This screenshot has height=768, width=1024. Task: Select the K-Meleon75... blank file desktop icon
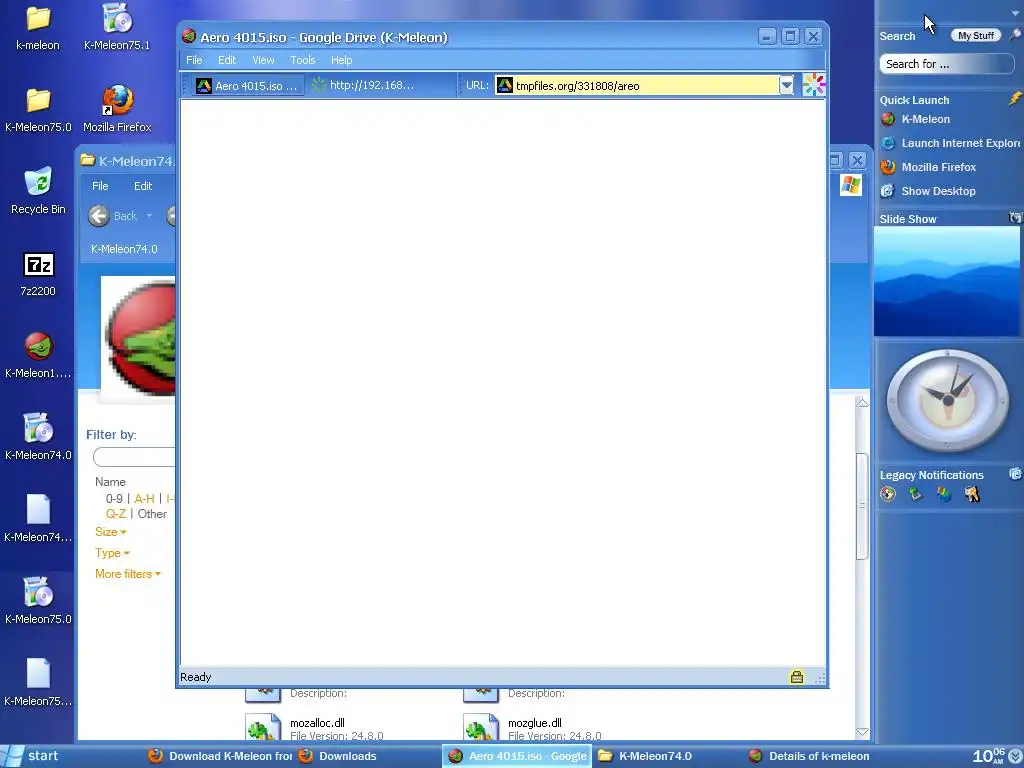coord(38,683)
